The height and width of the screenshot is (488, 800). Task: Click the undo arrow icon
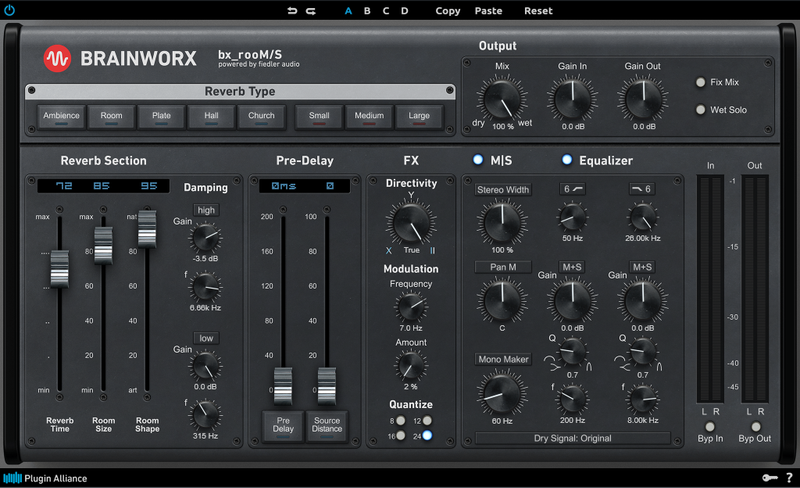pyautogui.click(x=292, y=11)
